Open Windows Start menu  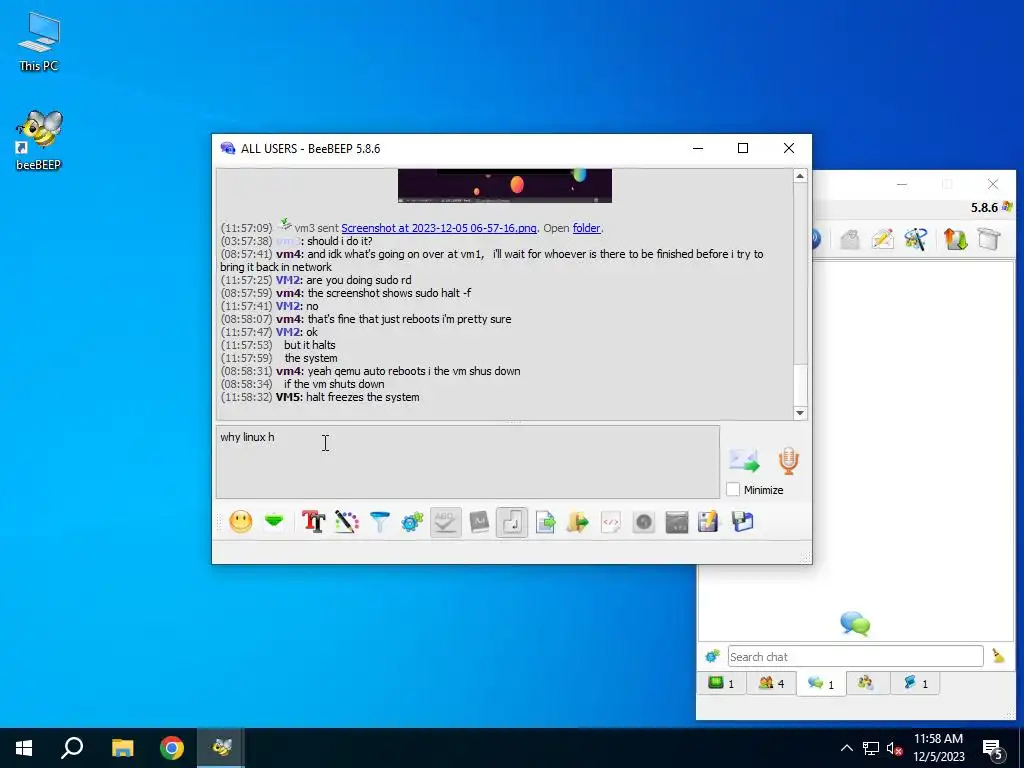tap(24, 748)
